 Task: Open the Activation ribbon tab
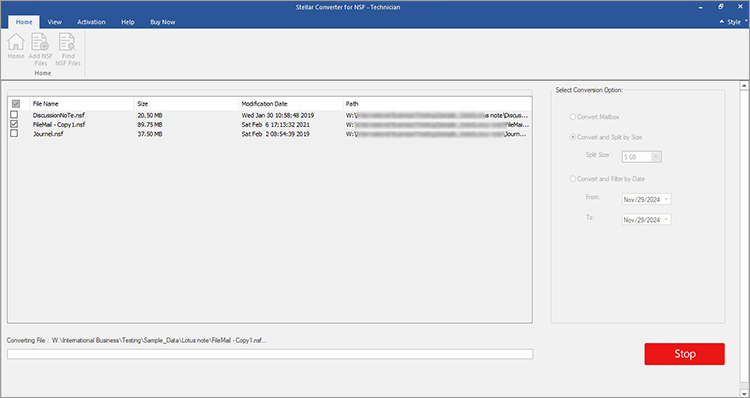pos(91,22)
